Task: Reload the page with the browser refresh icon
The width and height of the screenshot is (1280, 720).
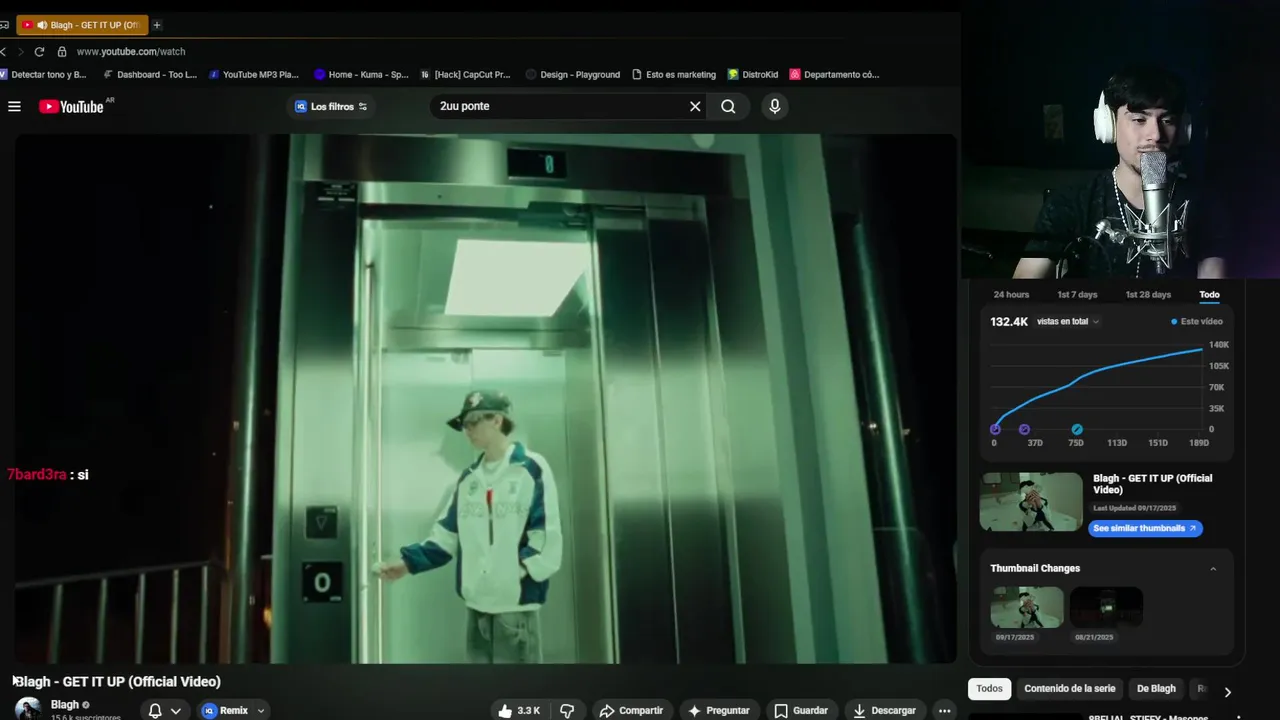Action: [39, 51]
